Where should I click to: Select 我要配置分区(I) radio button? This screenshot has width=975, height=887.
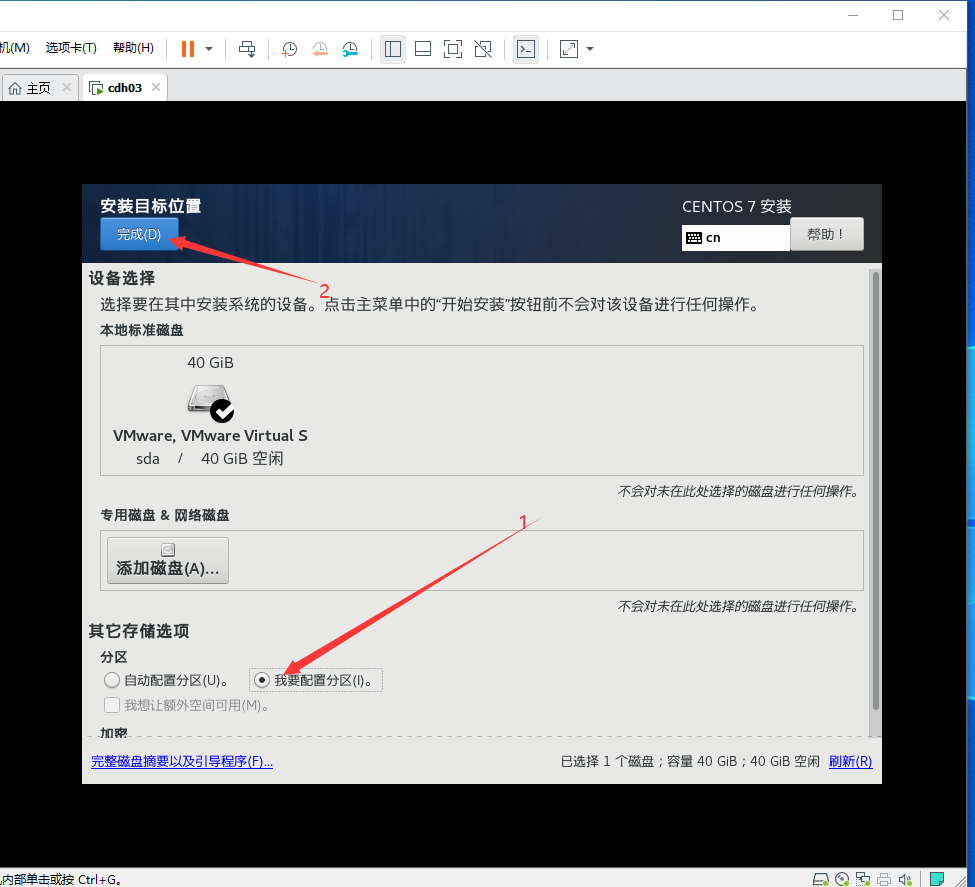261,680
